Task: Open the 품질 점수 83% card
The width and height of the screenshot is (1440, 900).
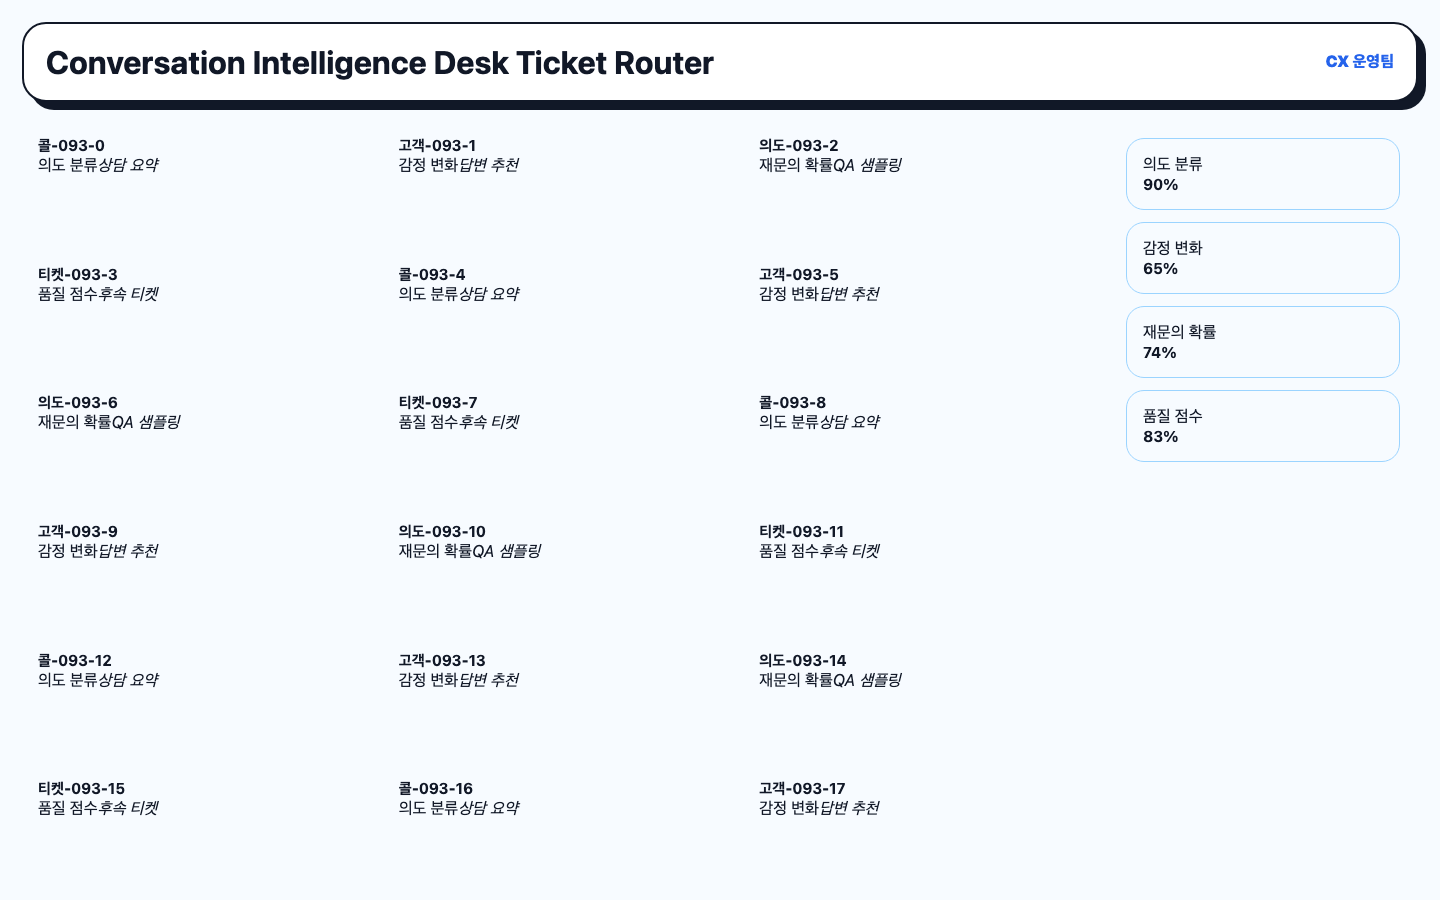Action: click(1262, 426)
